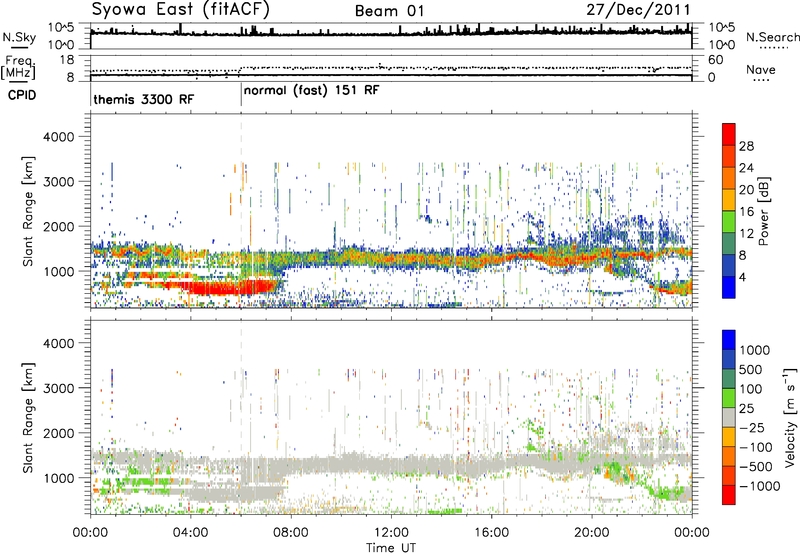Image resolution: width=800 pixels, height=554 pixels.
Task: Click the '2000' tick of the velocity panel
Action: coord(58,433)
